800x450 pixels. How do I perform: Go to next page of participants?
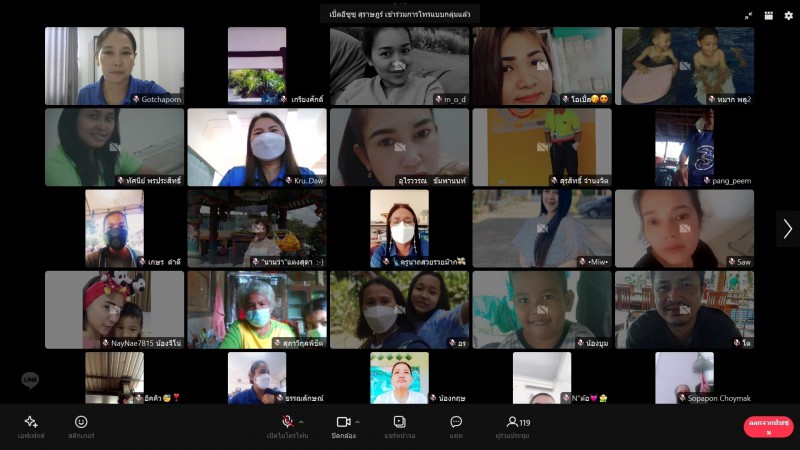click(x=787, y=228)
